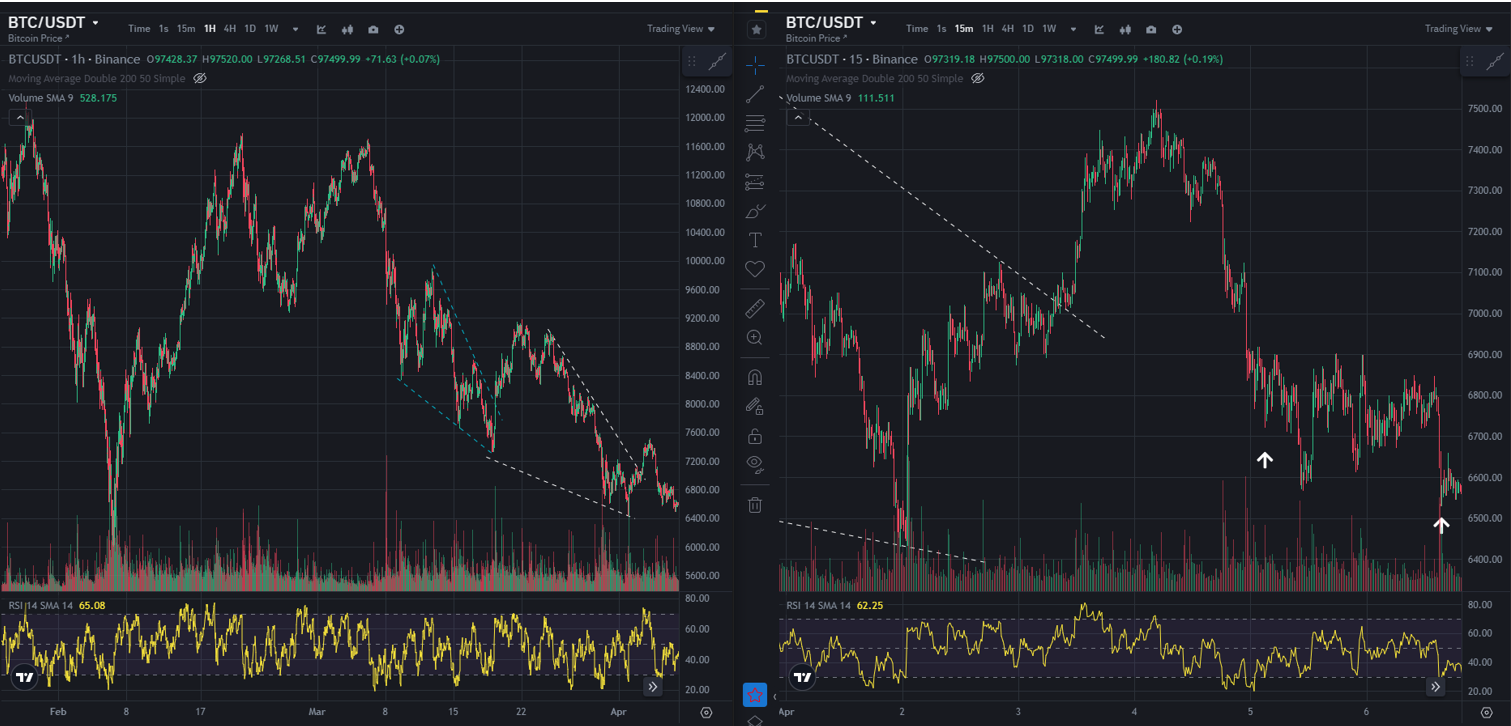Select the ruler measure tool
The height and width of the screenshot is (726, 1511).
(x=755, y=309)
